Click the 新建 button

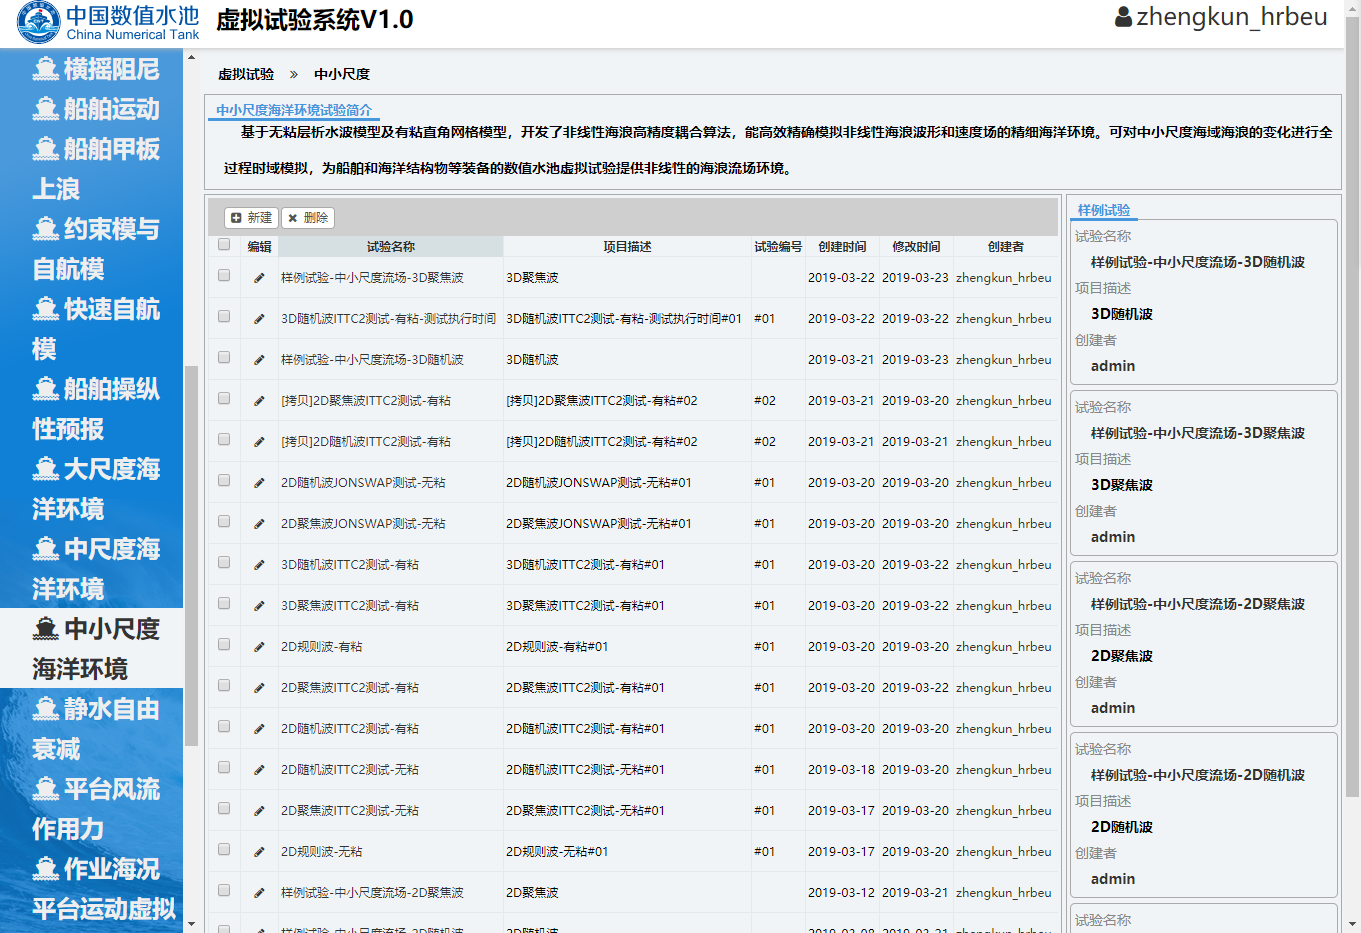251,218
